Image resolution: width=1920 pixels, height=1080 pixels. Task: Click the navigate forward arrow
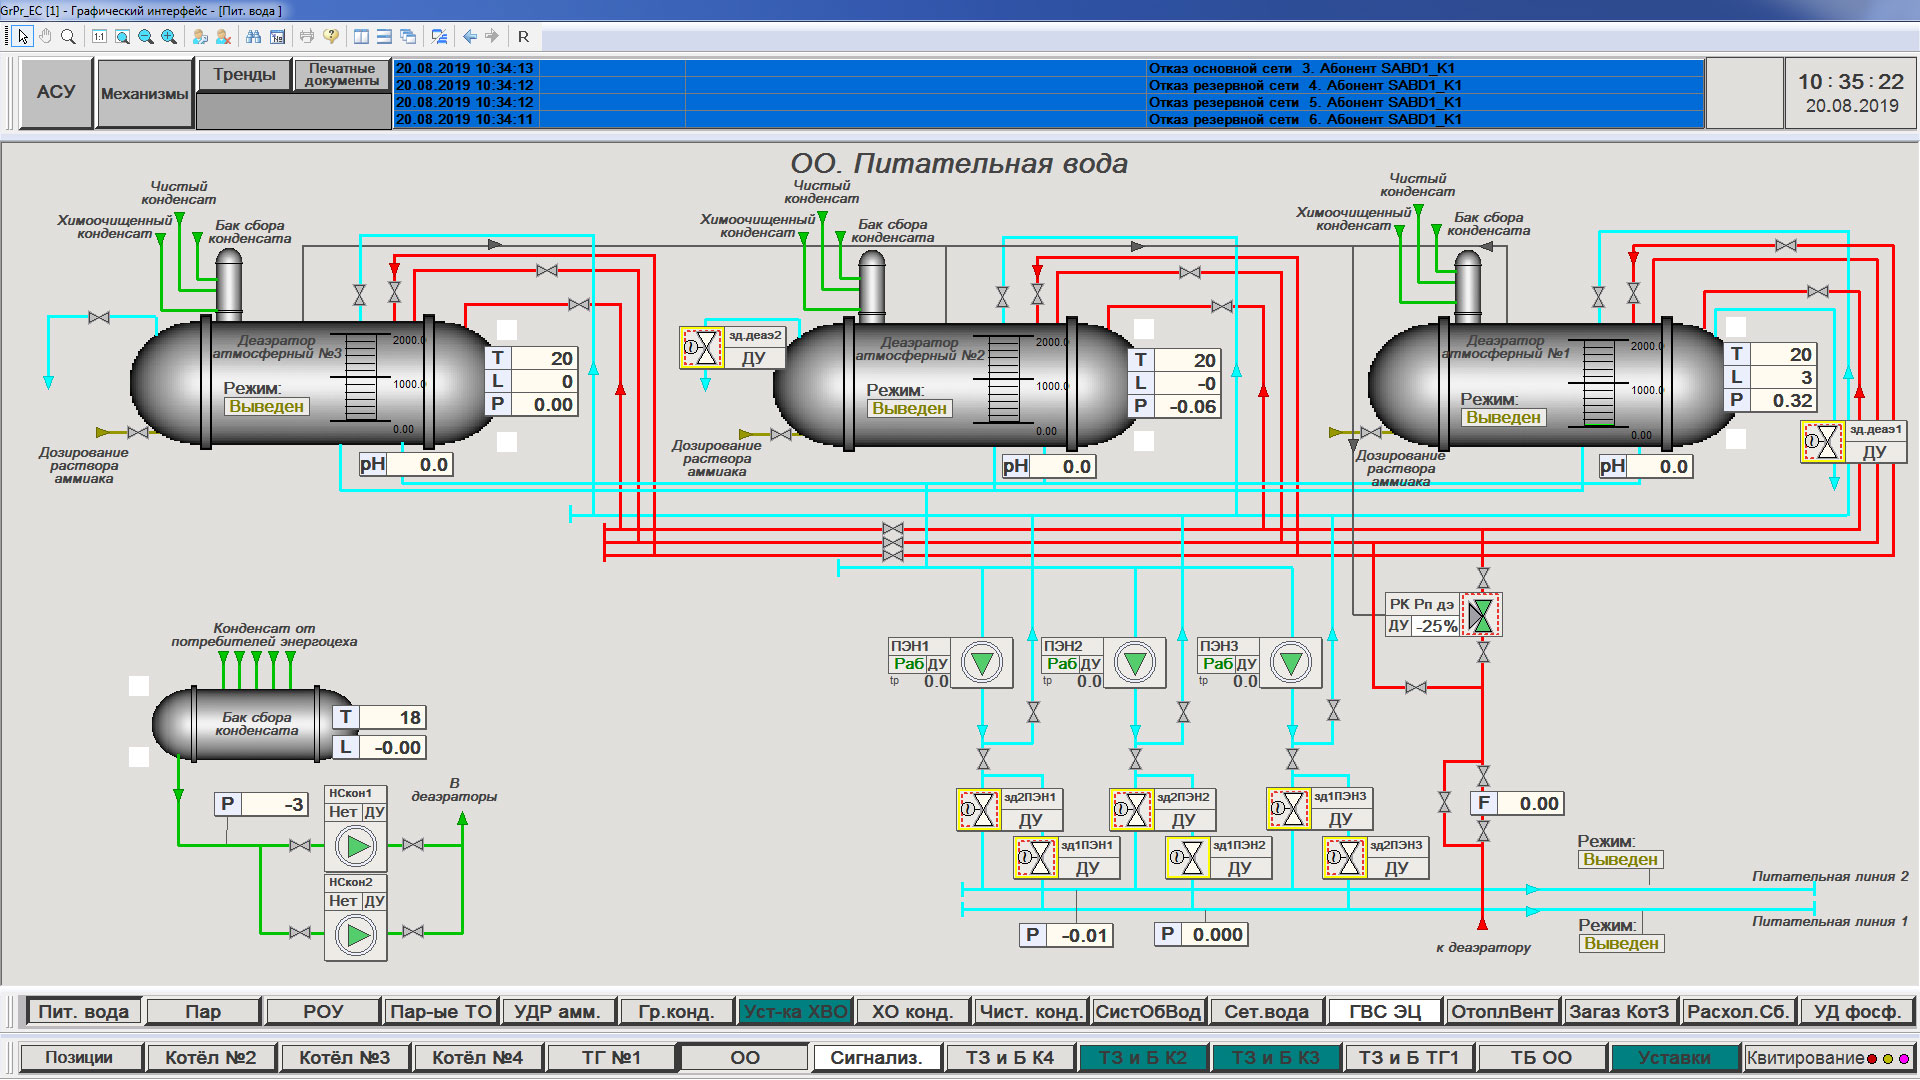(492, 37)
